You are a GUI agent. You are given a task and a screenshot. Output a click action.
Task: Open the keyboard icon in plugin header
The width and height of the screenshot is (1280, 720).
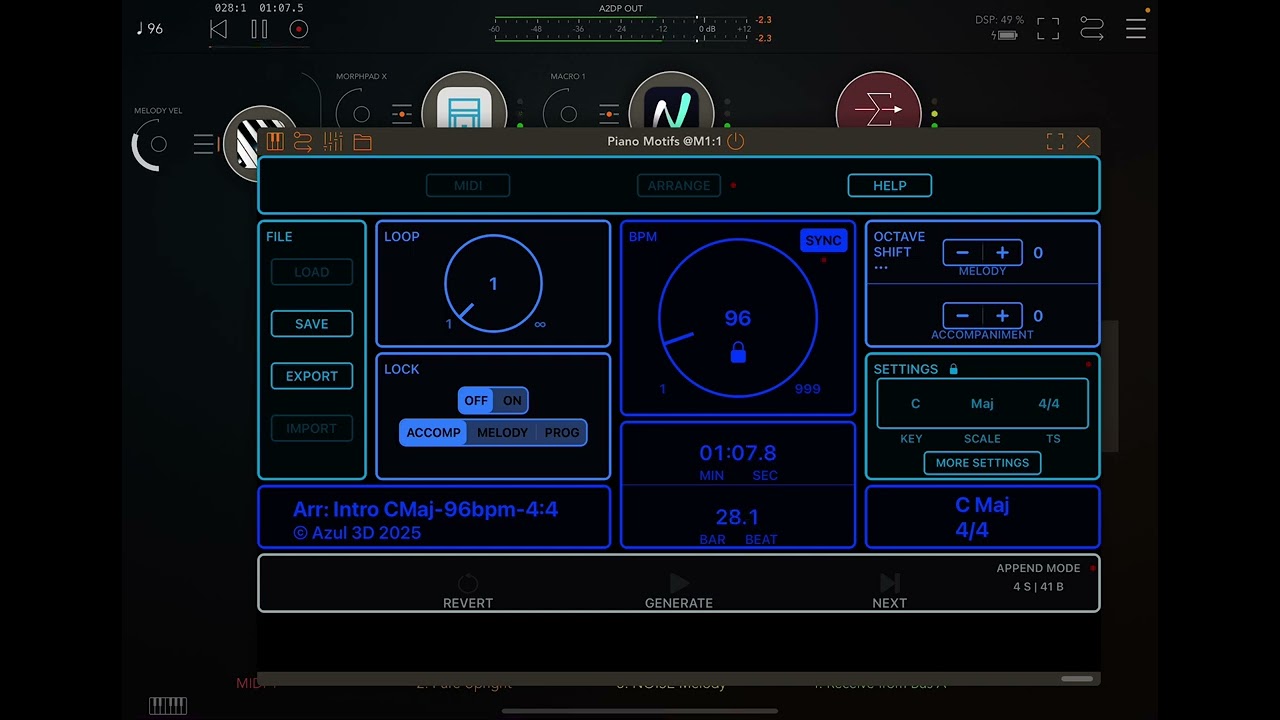(275, 142)
